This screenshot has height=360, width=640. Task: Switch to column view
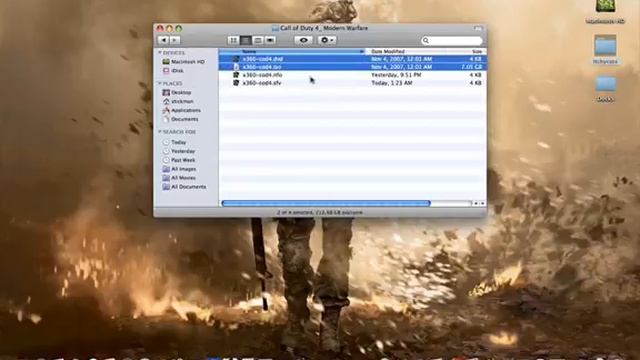pos(258,40)
